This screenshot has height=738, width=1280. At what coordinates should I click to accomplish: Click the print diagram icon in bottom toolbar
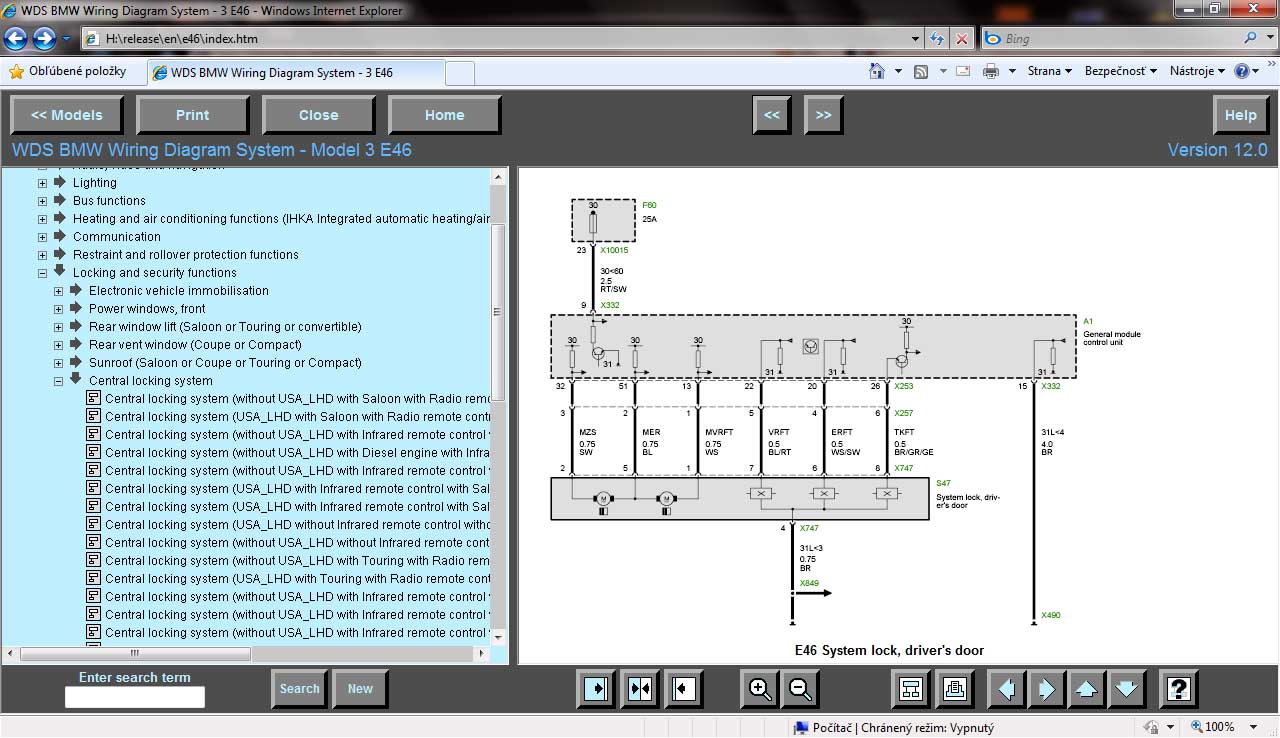[x=954, y=689]
